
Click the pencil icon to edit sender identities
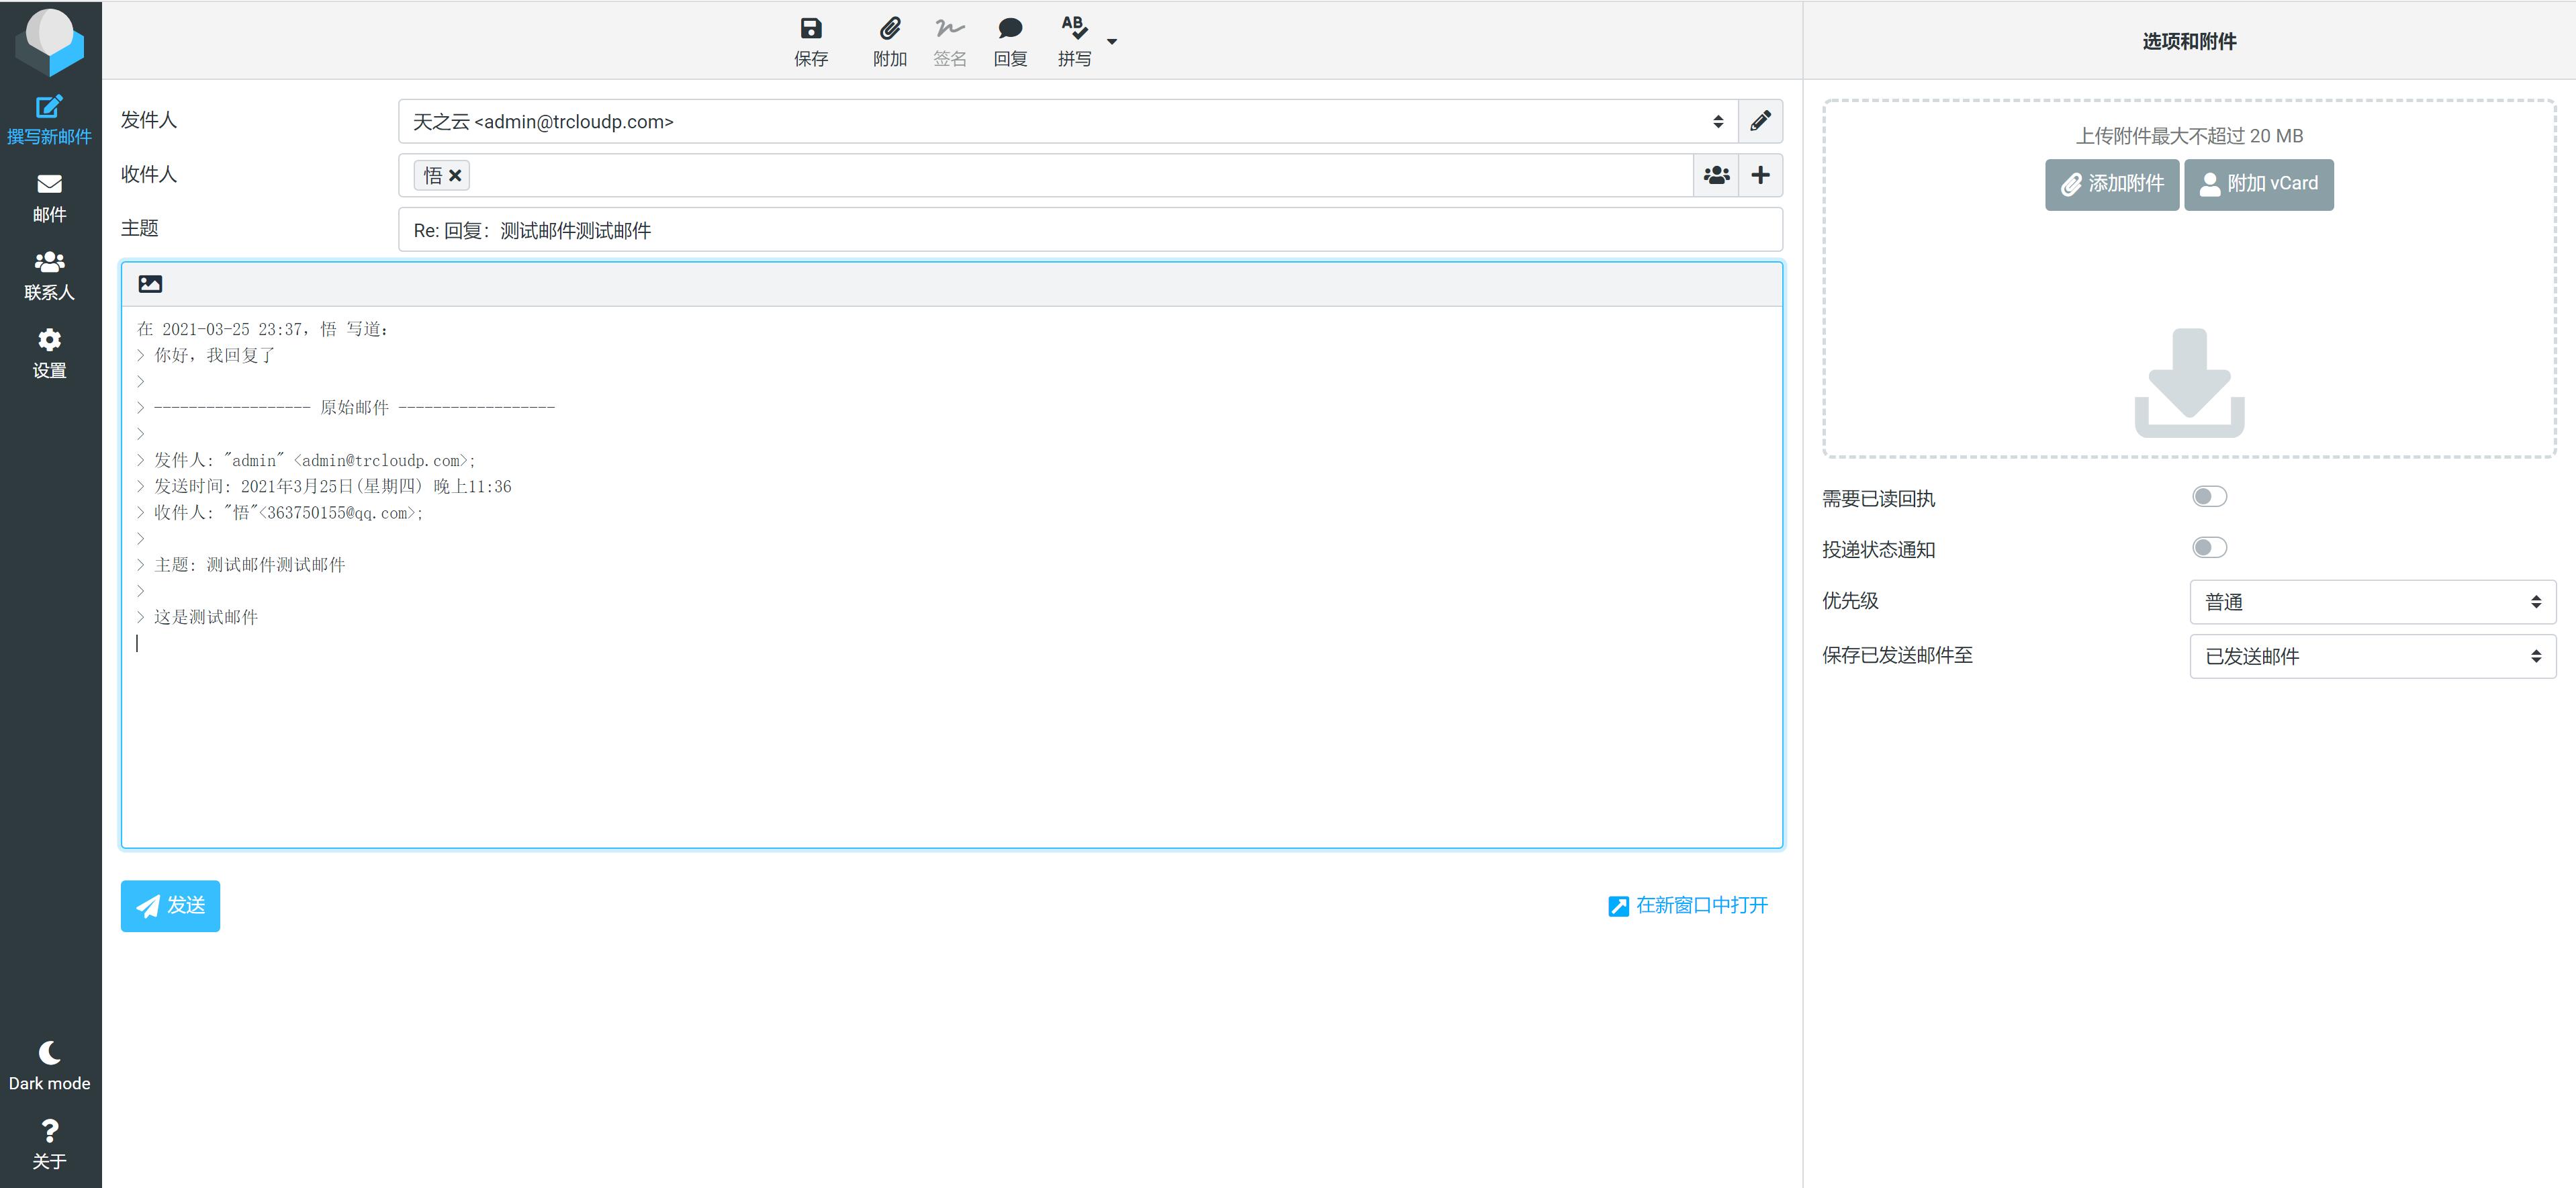pos(1760,121)
